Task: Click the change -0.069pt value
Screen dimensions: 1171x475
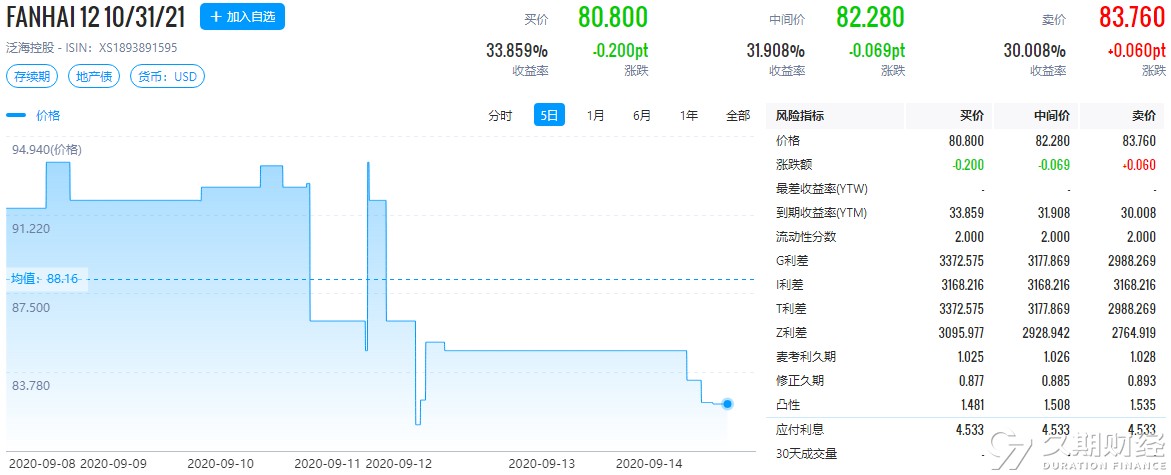Action: click(877, 51)
